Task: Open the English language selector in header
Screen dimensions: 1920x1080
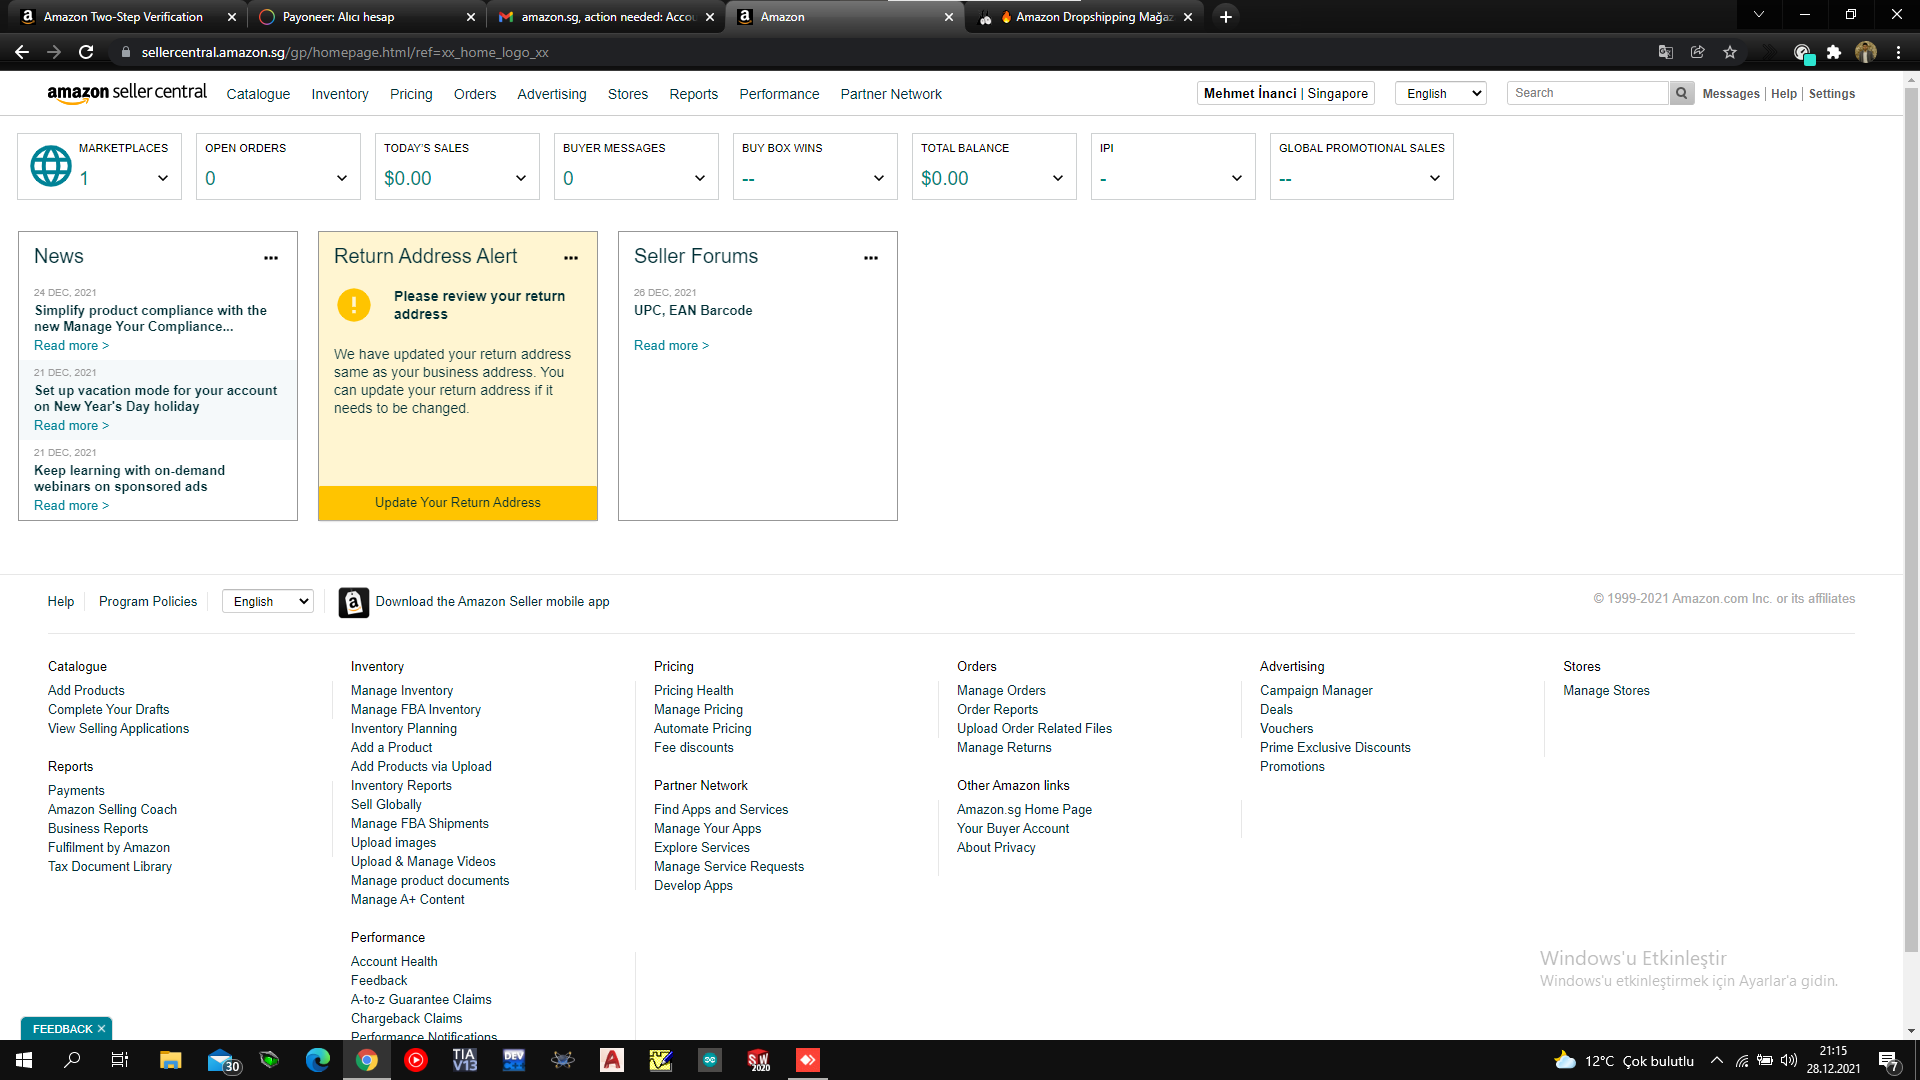Action: 1441,93
